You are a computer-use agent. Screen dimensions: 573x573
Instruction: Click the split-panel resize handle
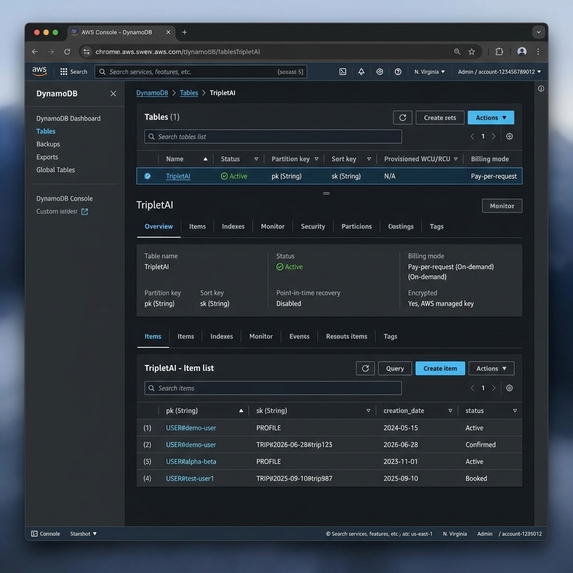coord(326,193)
